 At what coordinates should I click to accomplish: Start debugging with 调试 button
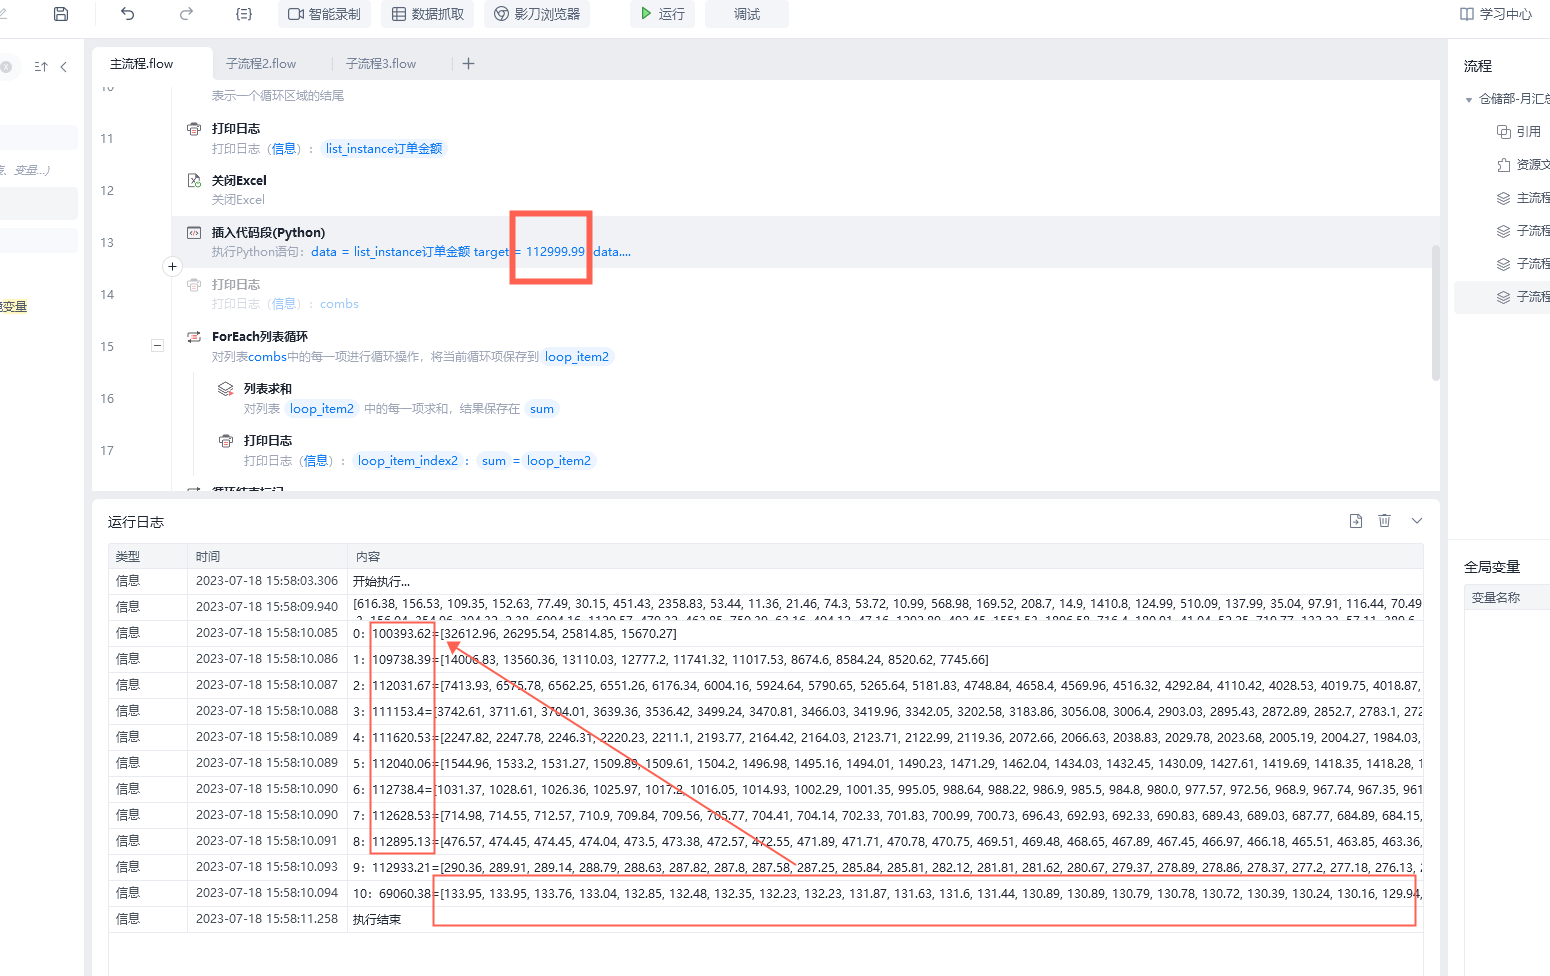point(747,14)
